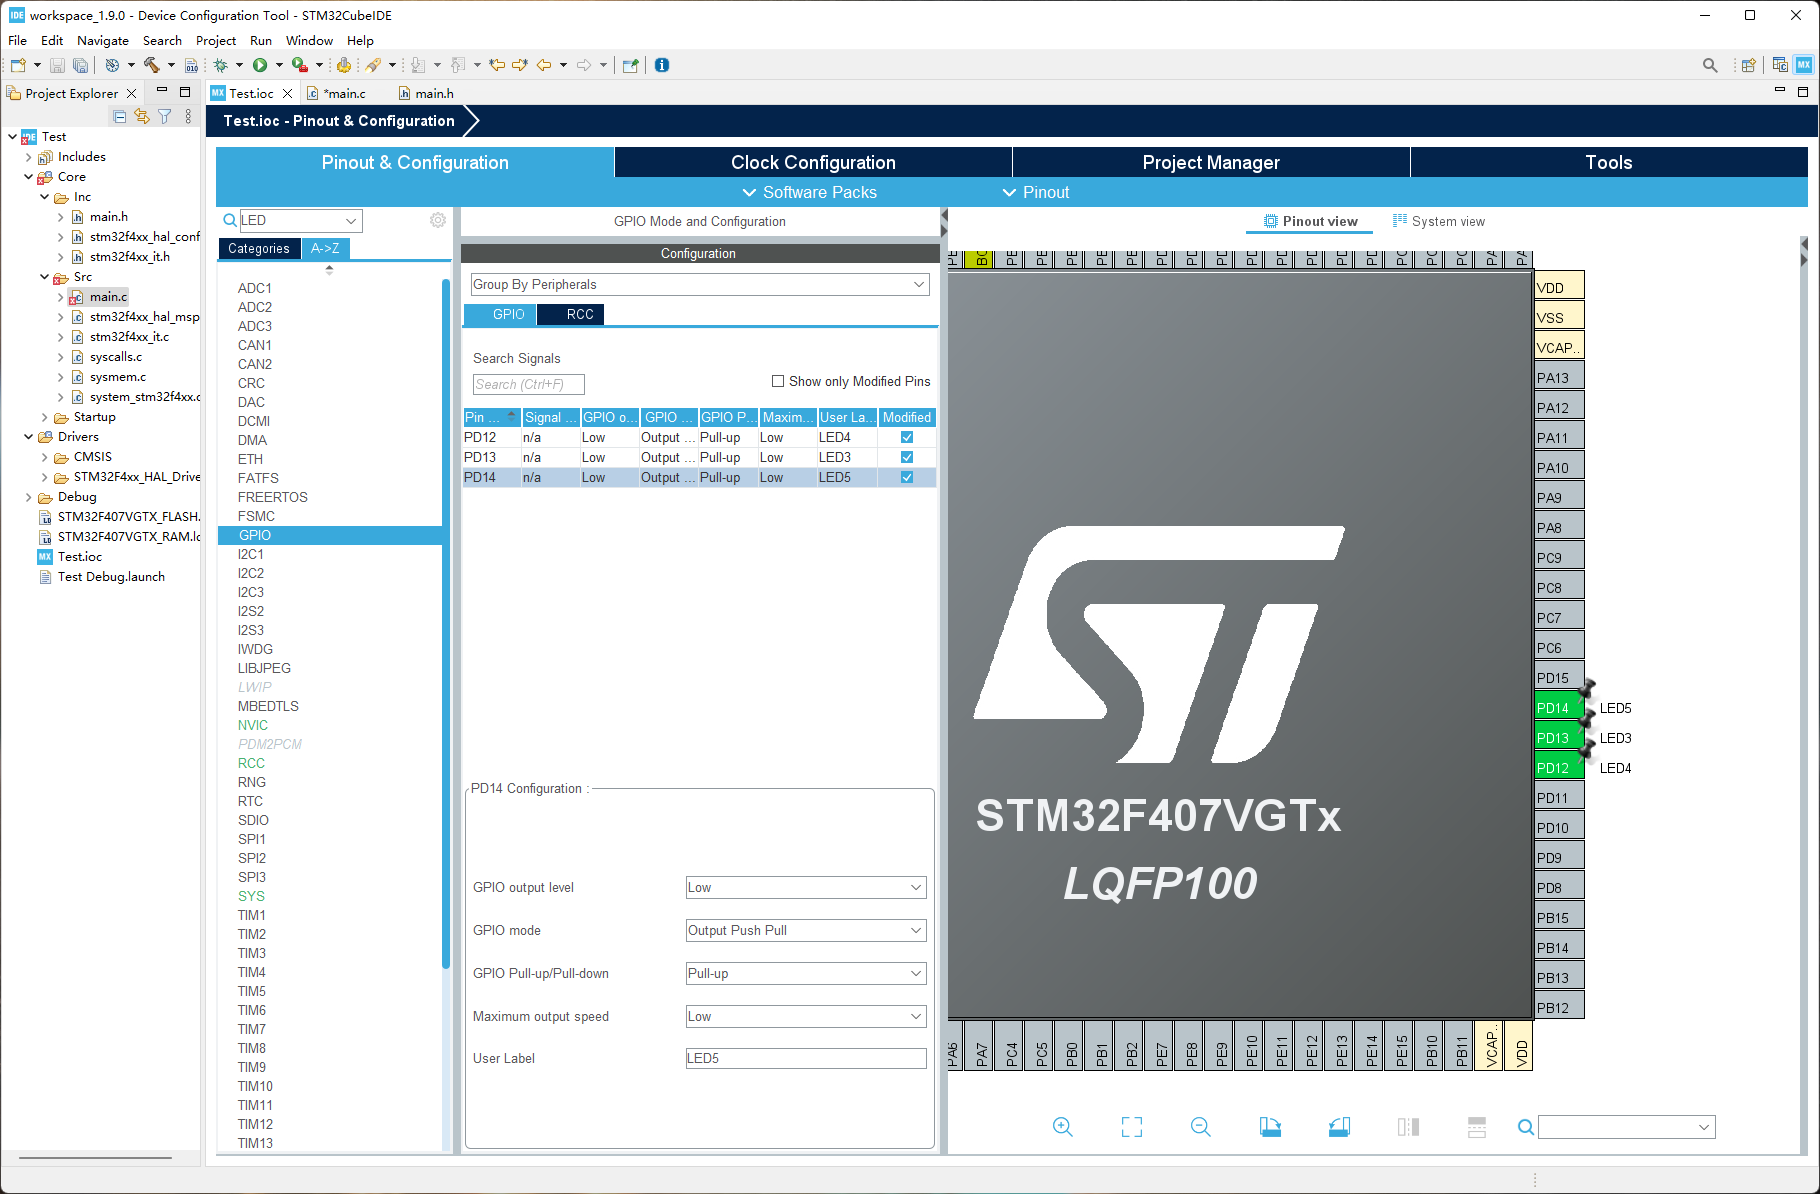
Task: Click the PD14 pin on the chip
Action: (1557, 708)
